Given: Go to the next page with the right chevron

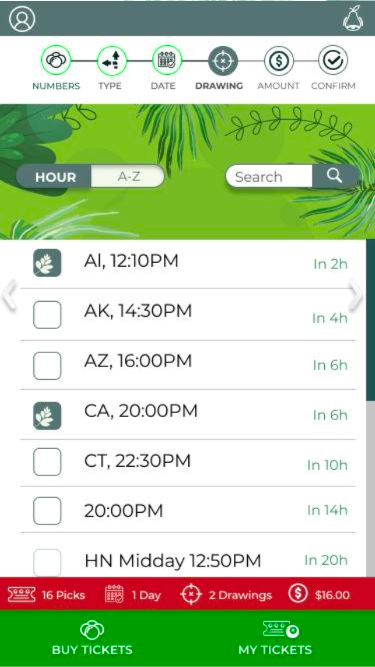Looking at the screenshot, I should 356,295.
